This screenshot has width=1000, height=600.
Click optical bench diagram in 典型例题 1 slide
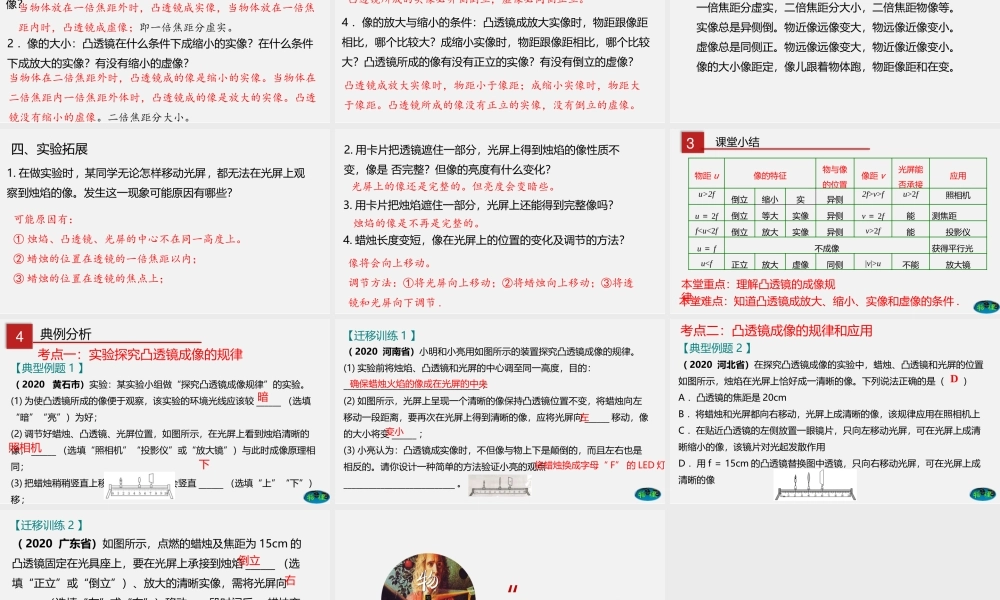140,486
